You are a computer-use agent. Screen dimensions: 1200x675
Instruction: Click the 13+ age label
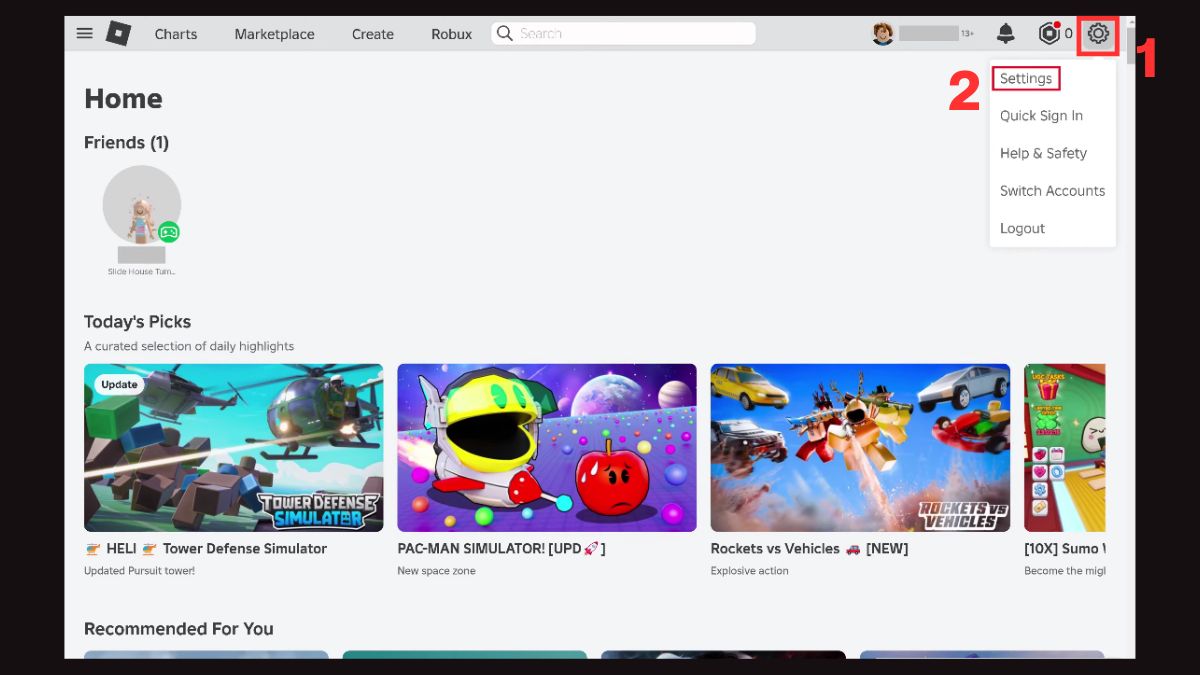967,34
